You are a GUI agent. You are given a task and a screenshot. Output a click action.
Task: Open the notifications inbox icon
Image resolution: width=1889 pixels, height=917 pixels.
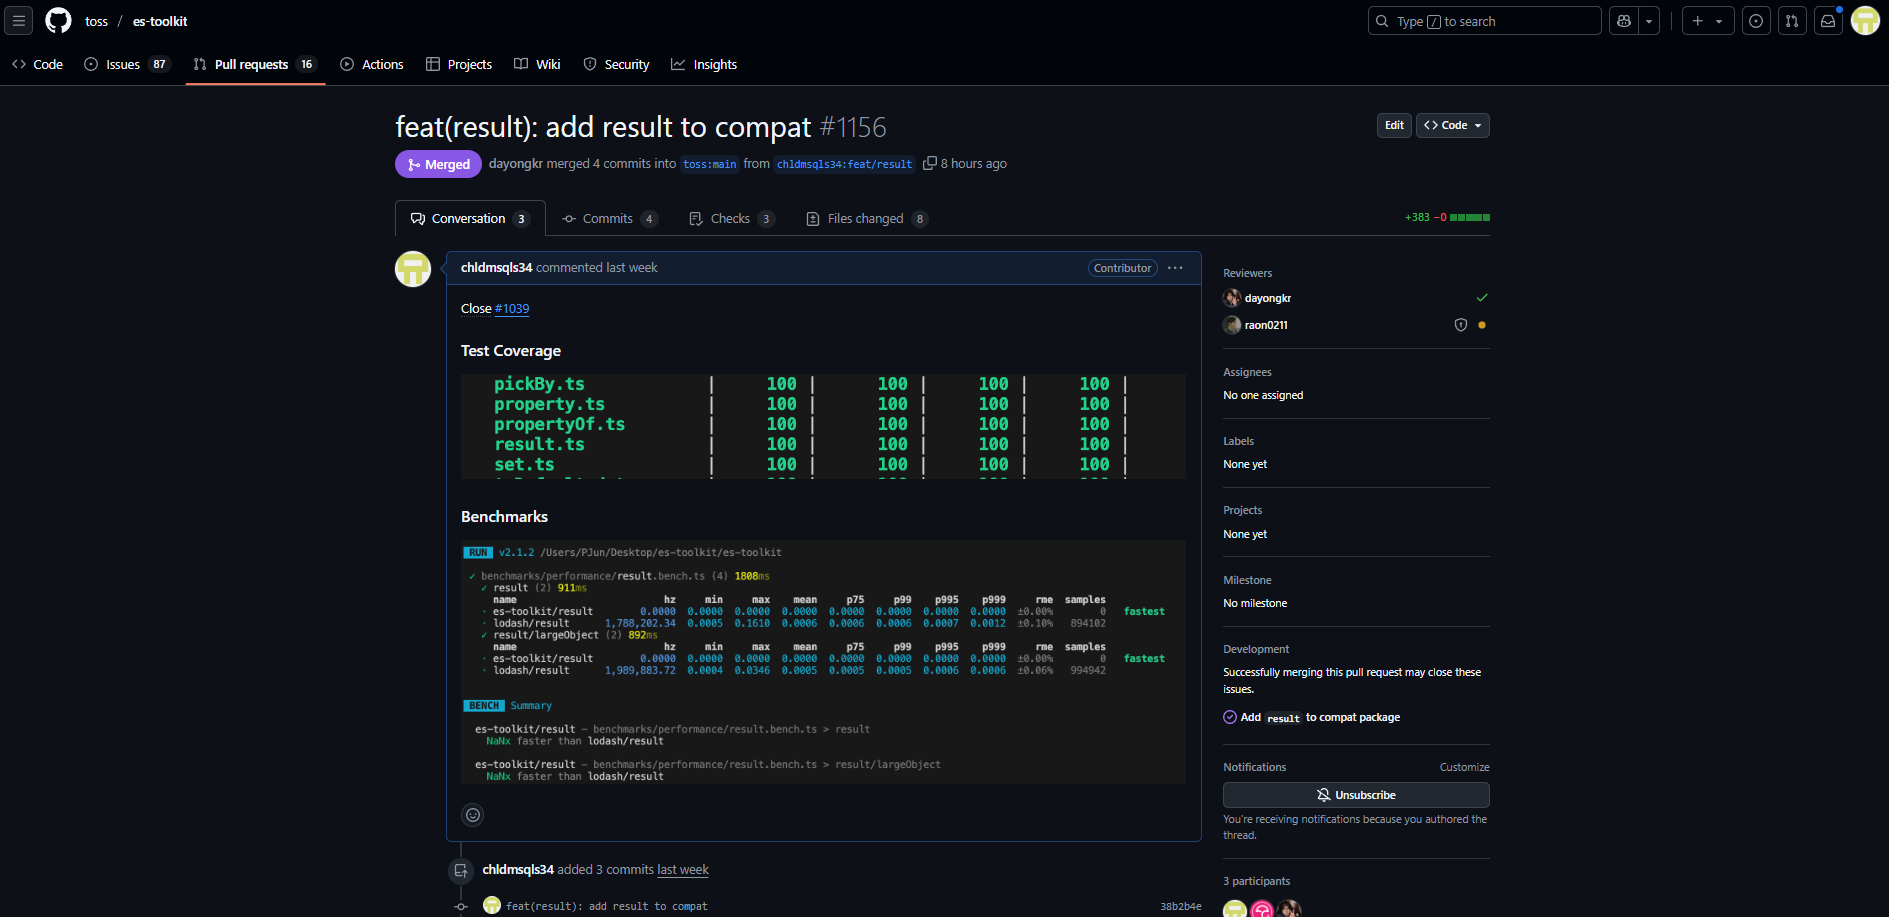[x=1828, y=21]
